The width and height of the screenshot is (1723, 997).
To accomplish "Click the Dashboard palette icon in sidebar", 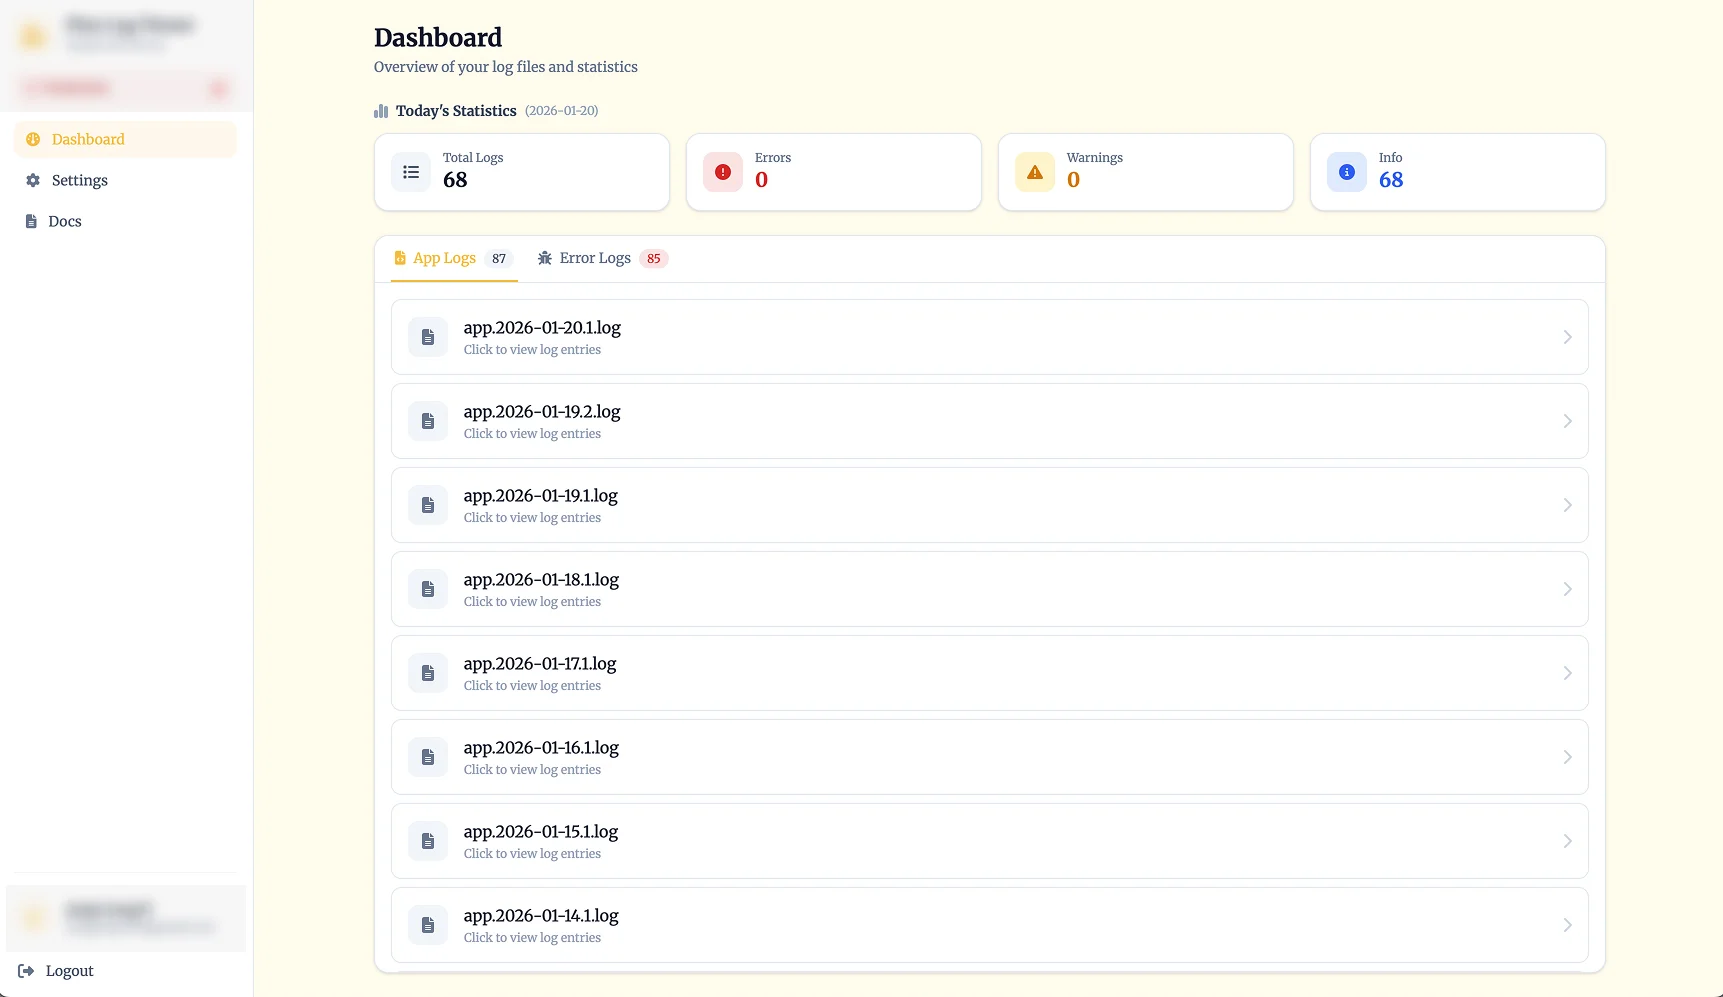I will coord(33,139).
